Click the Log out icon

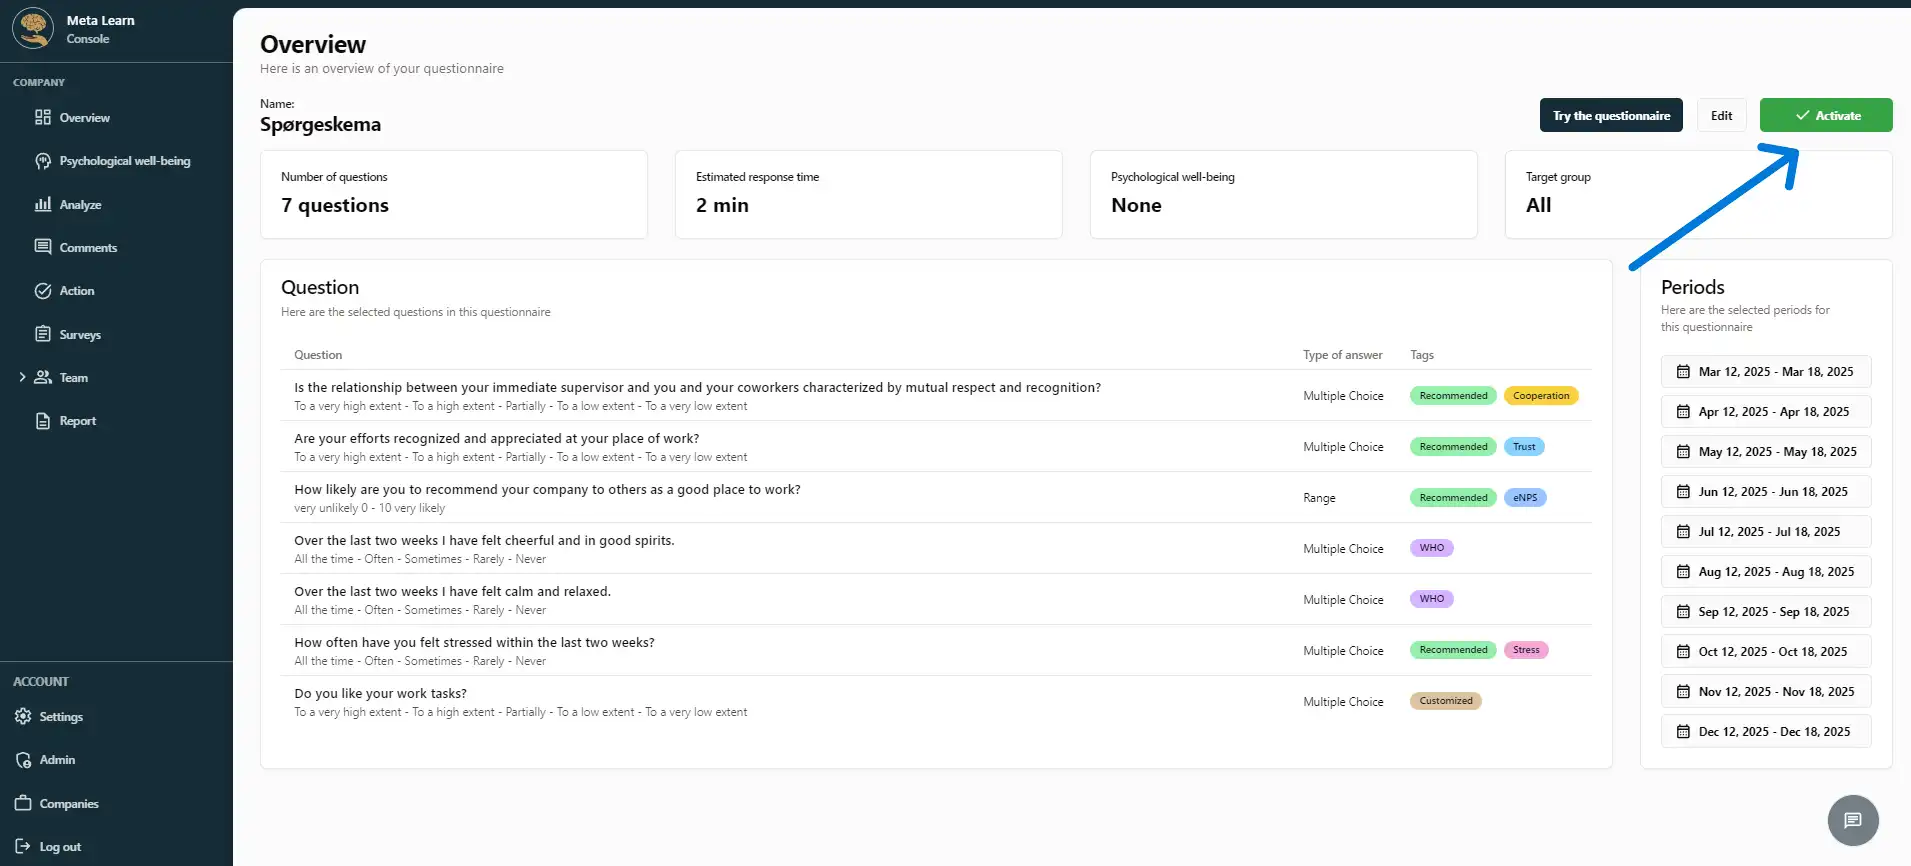[23, 847]
